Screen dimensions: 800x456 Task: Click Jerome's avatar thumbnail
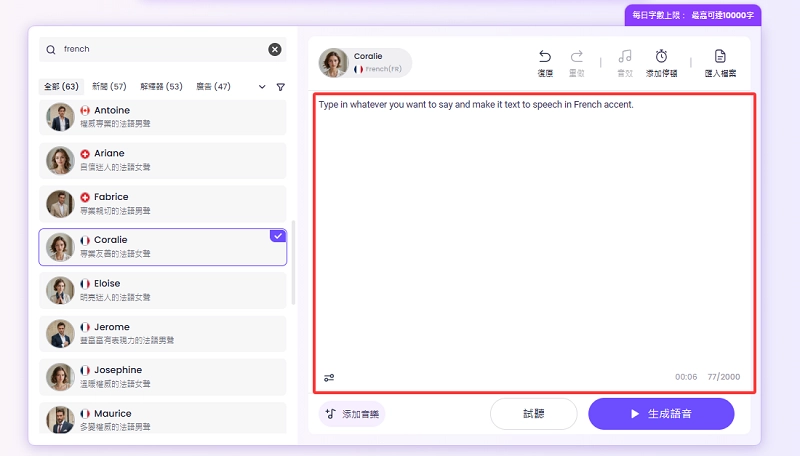[60, 334]
